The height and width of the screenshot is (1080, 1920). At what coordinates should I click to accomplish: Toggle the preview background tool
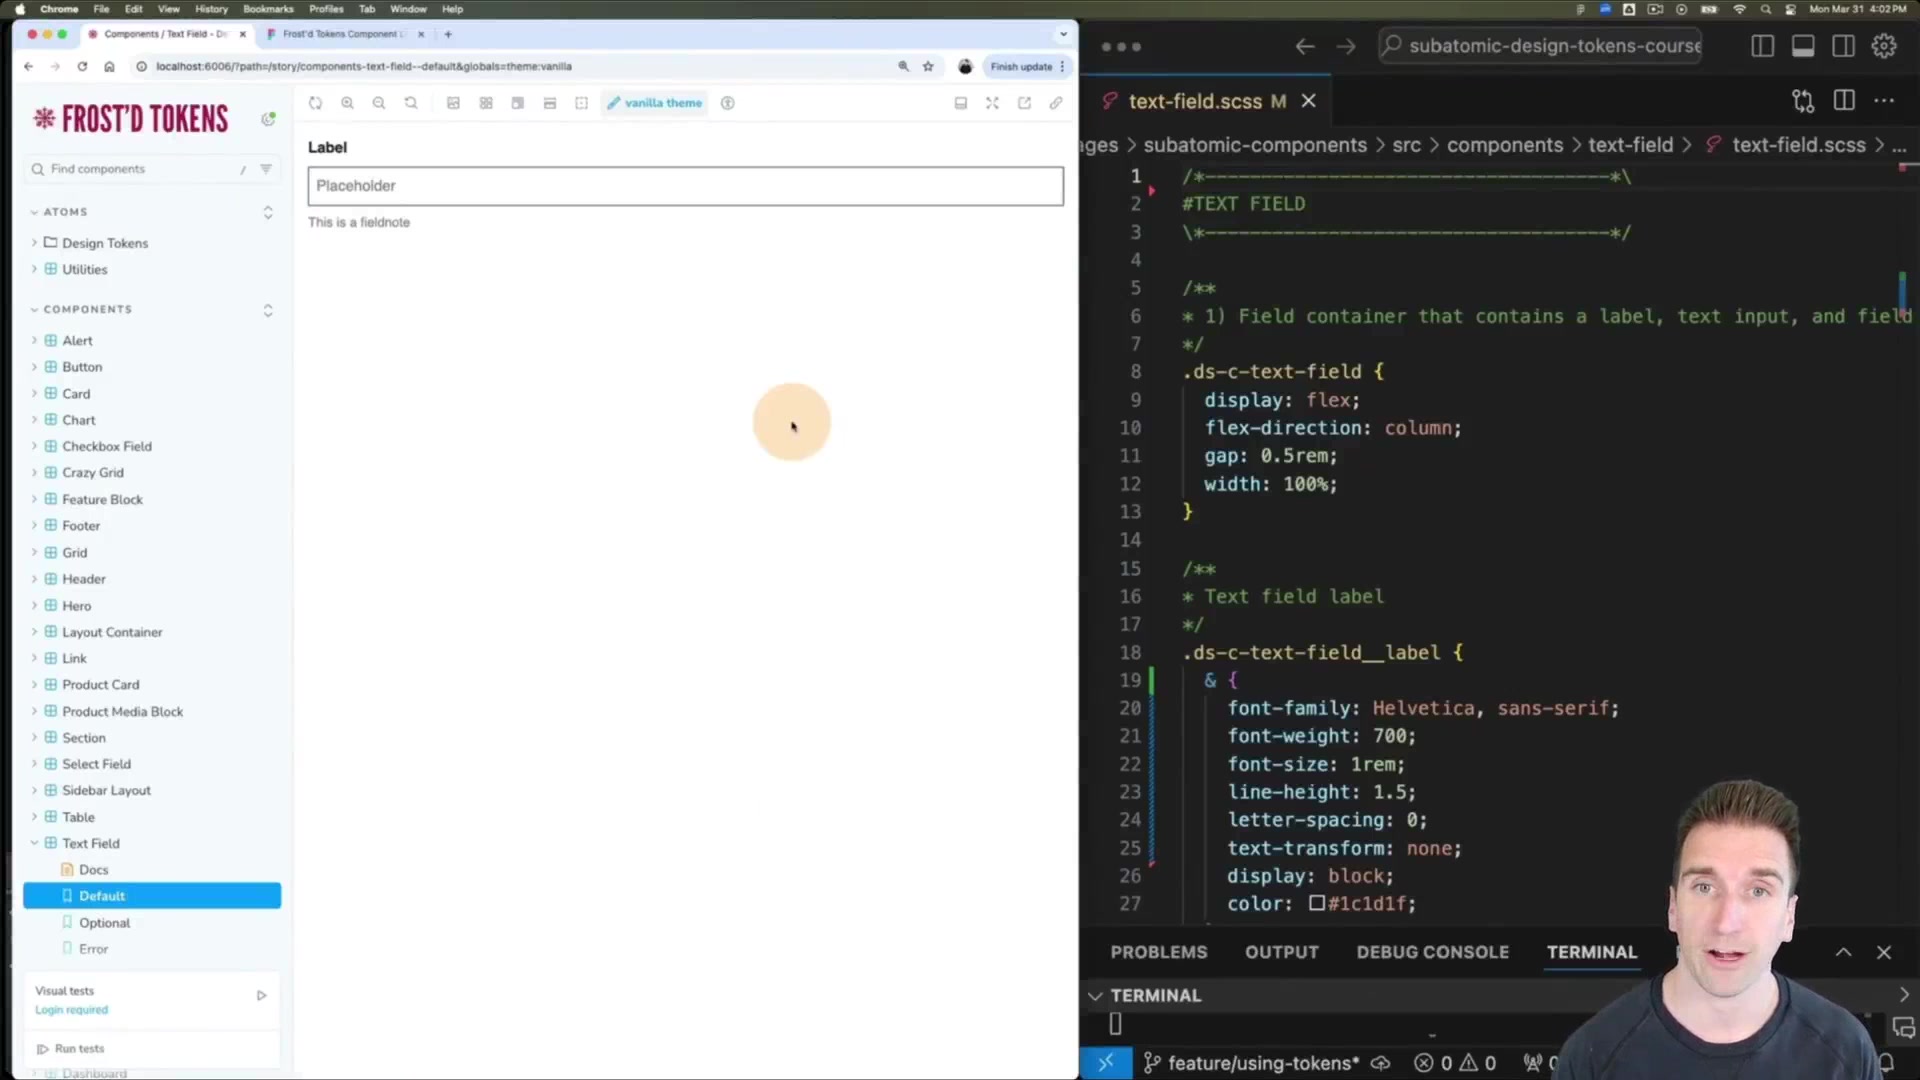(x=453, y=103)
